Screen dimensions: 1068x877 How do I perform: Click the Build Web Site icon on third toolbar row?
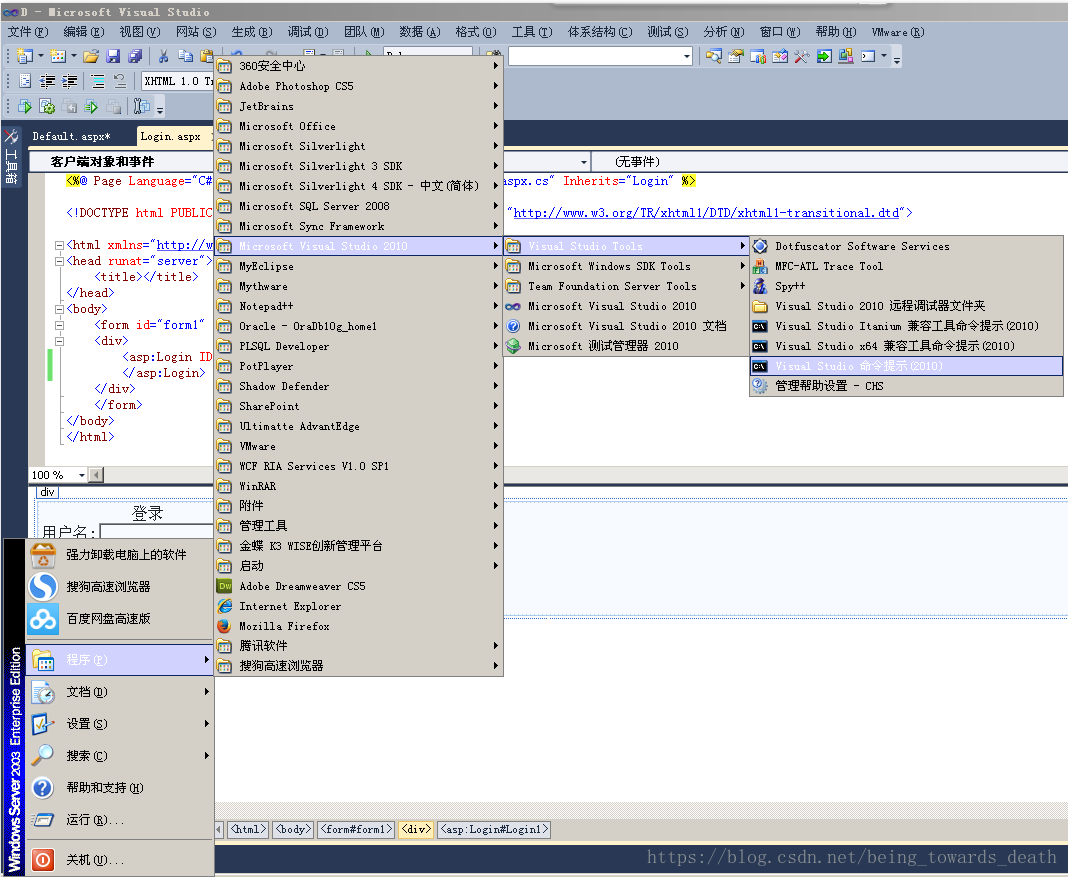[25, 107]
